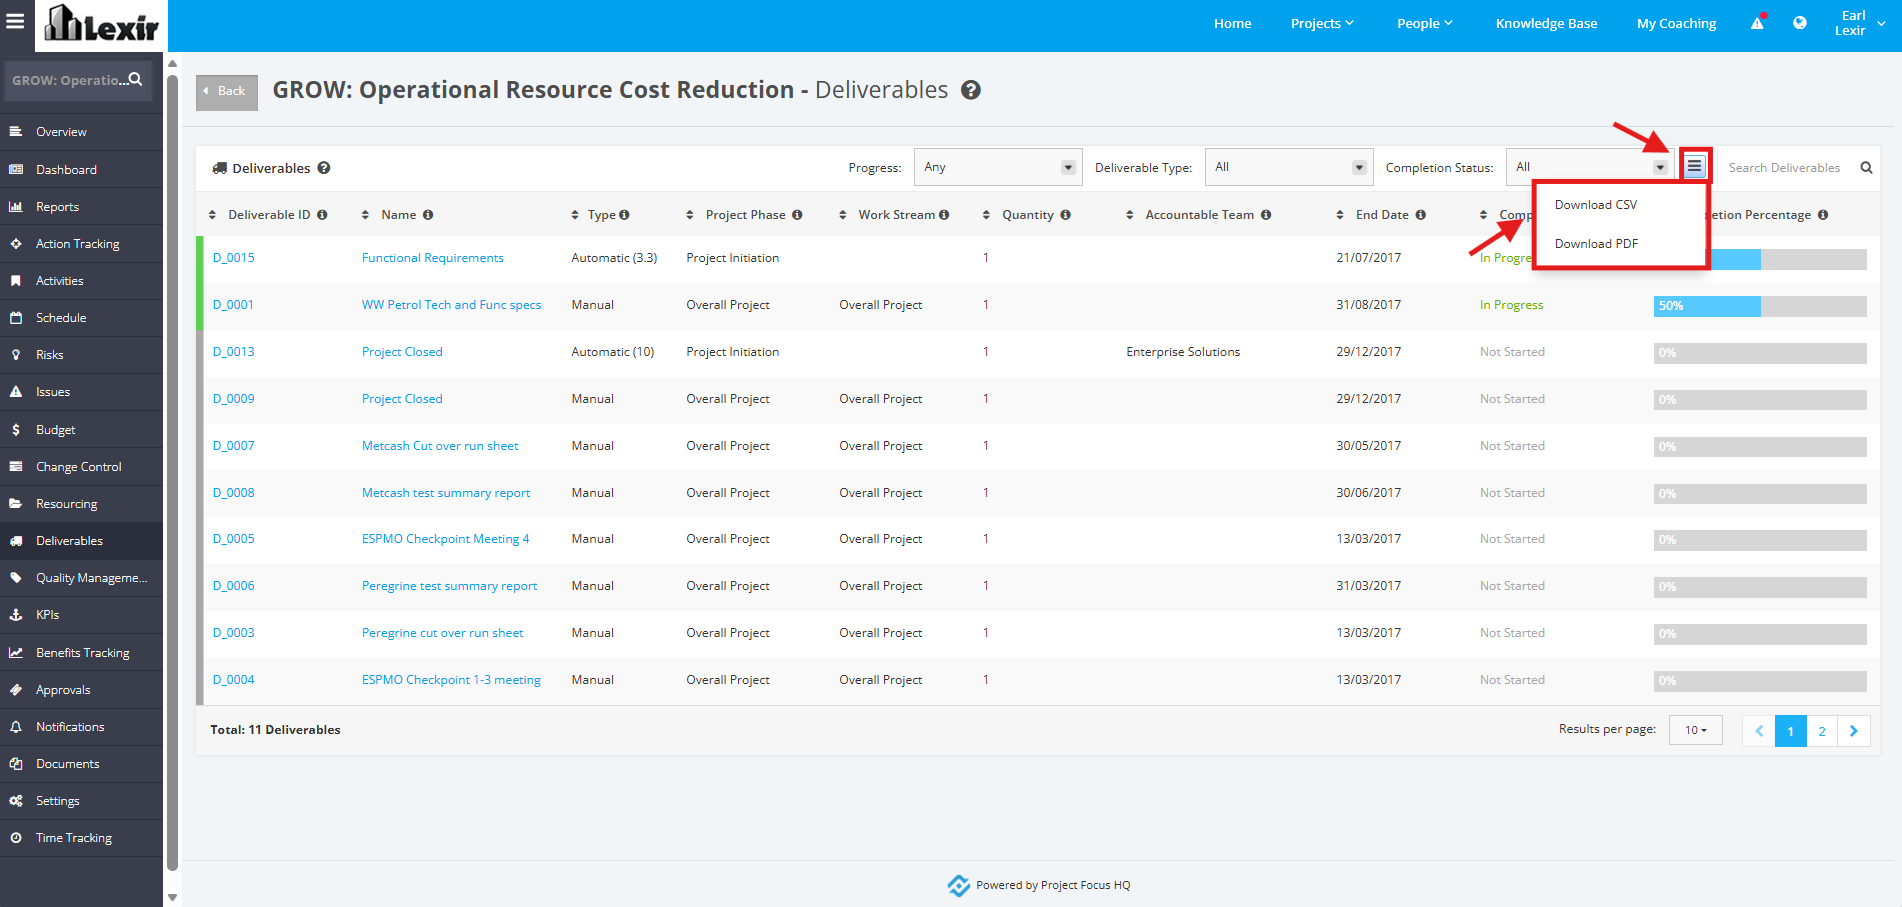The image size is (1902, 907).
Task: Open Benefits Tracking in sidebar
Action: [81, 653]
